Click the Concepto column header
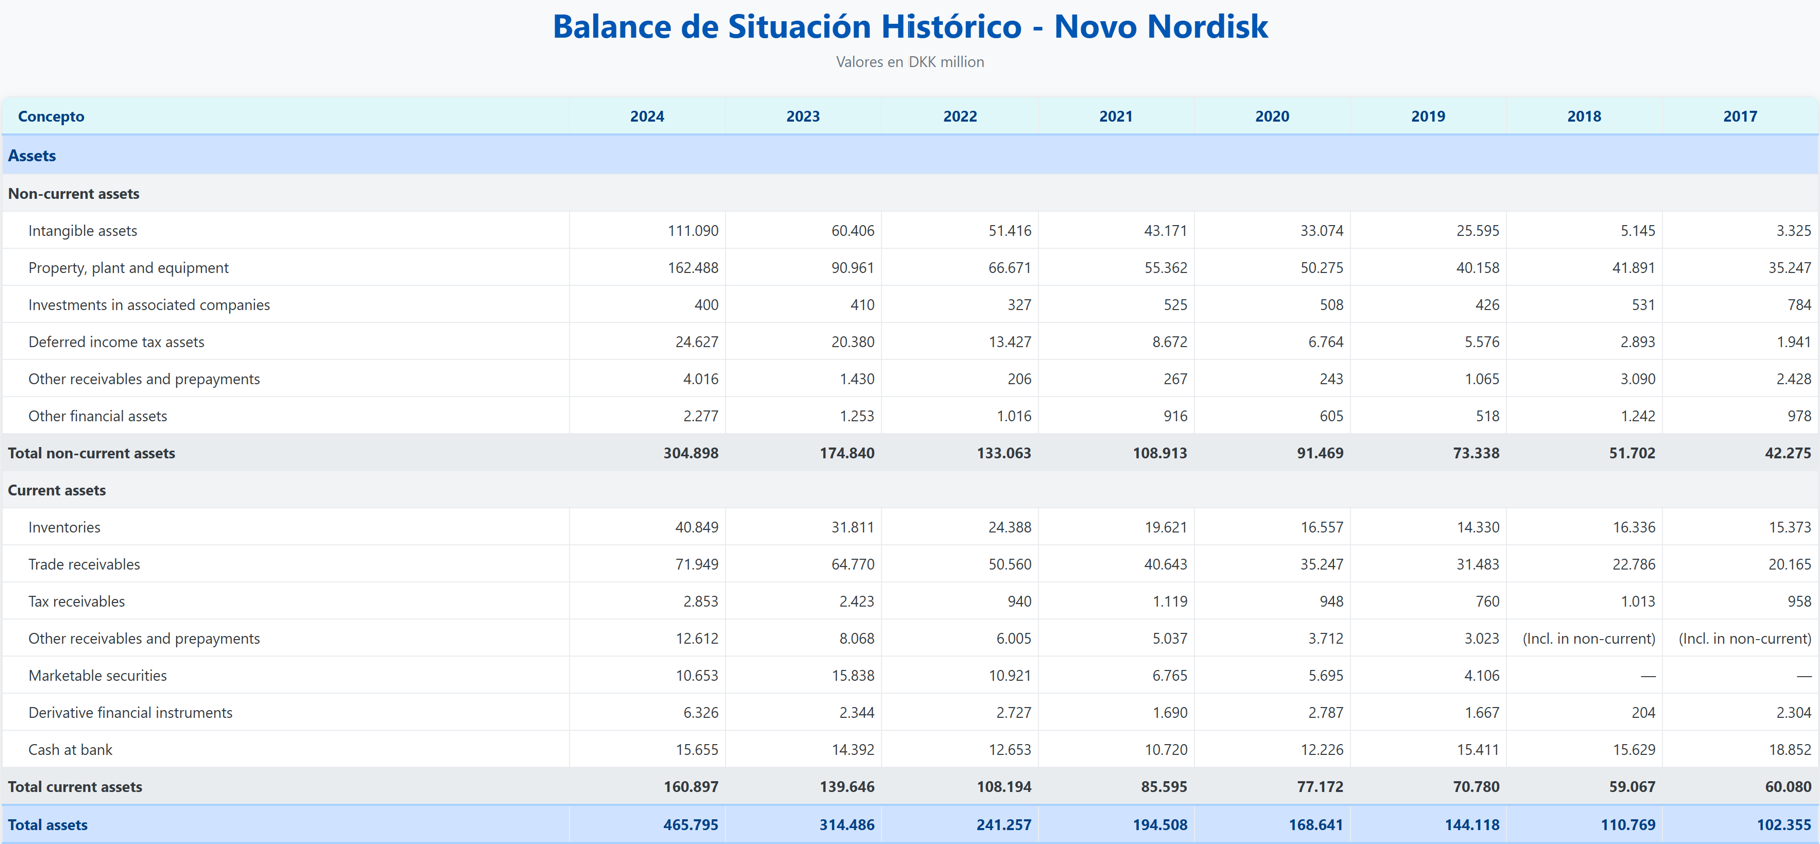 tap(51, 116)
